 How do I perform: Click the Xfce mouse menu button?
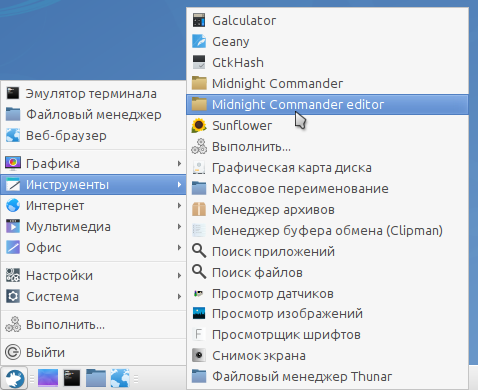click(x=14, y=378)
